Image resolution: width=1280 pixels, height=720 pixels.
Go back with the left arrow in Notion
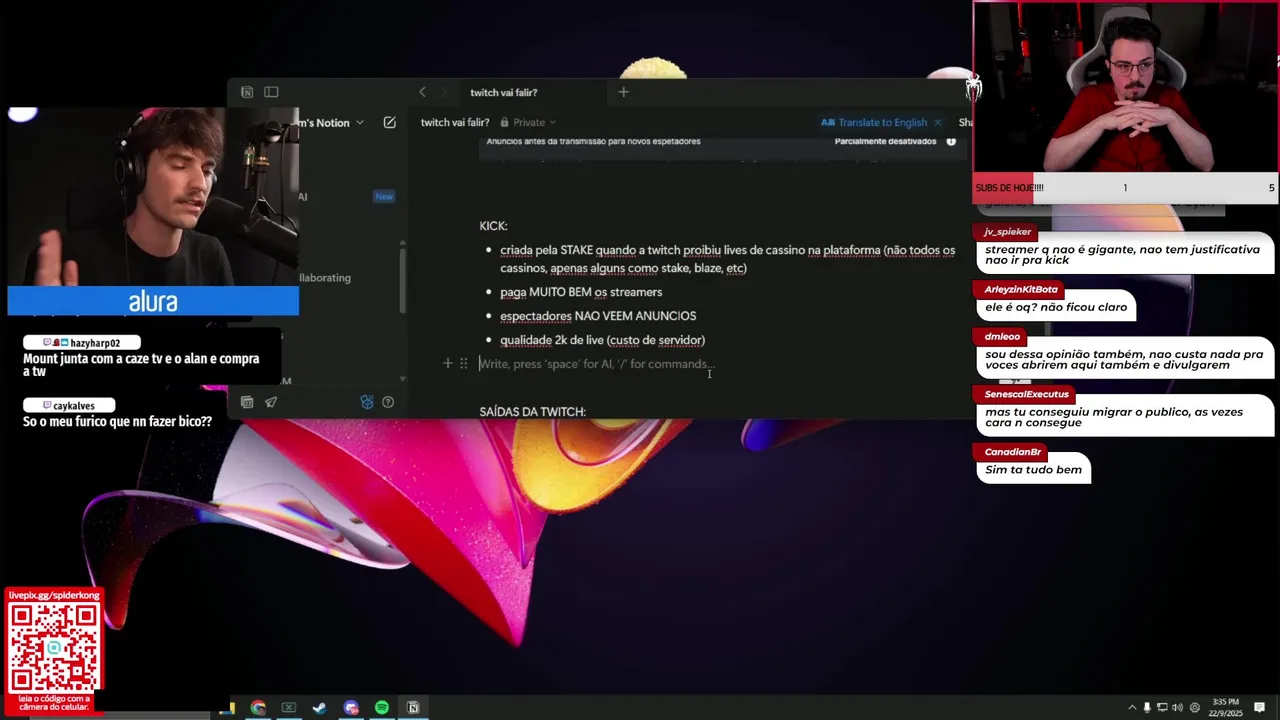(422, 92)
